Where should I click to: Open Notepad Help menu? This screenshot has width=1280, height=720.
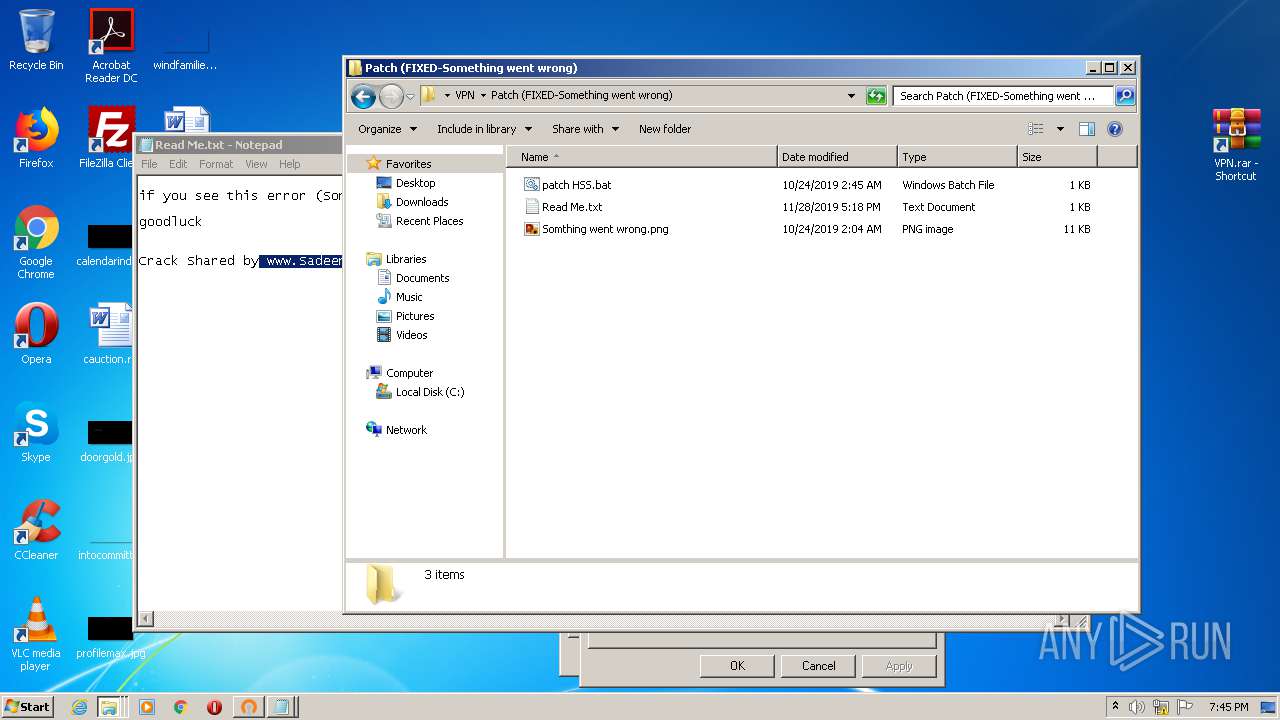pos(290,164)
